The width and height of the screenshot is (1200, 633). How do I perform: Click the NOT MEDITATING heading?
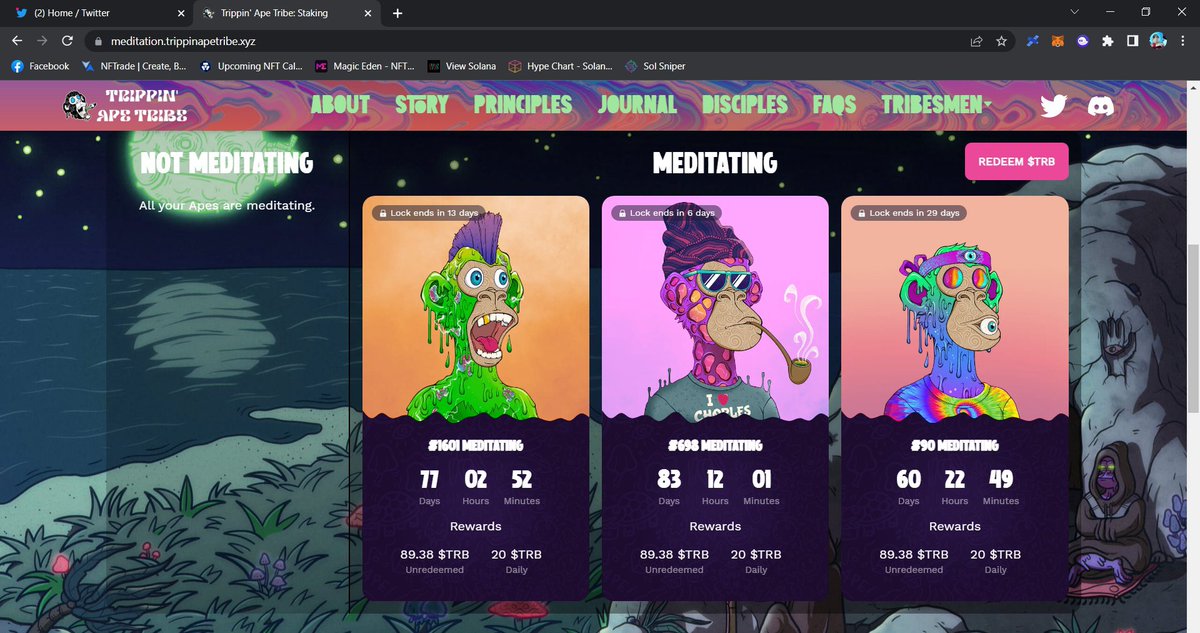click(x=226, y=163)
